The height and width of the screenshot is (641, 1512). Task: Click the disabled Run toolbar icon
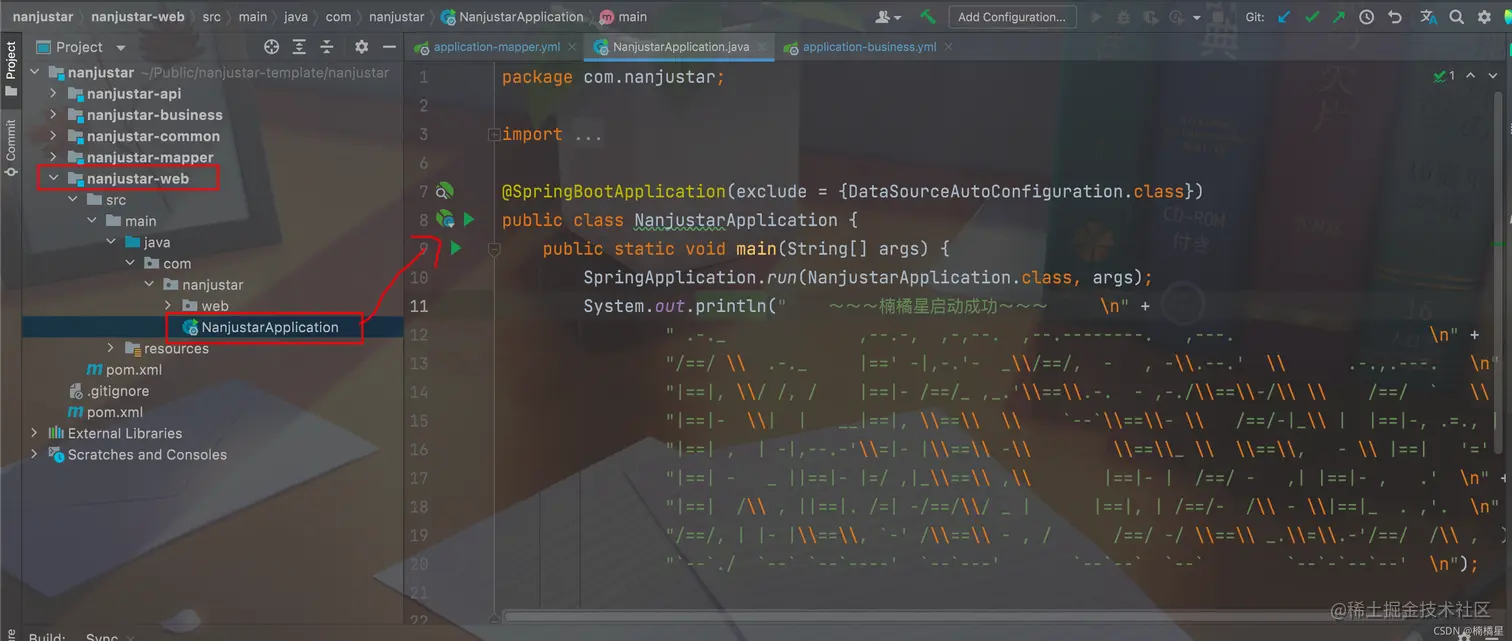1097,17
